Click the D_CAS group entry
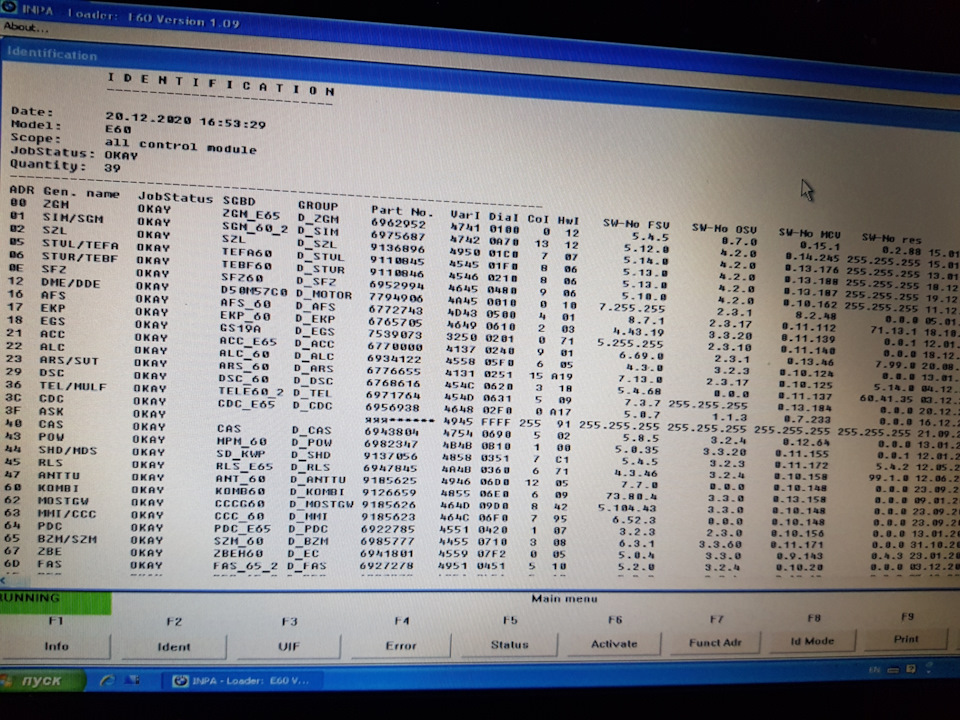Image resolution: width=960 pixels, height=720 pixels. point(311,430)
